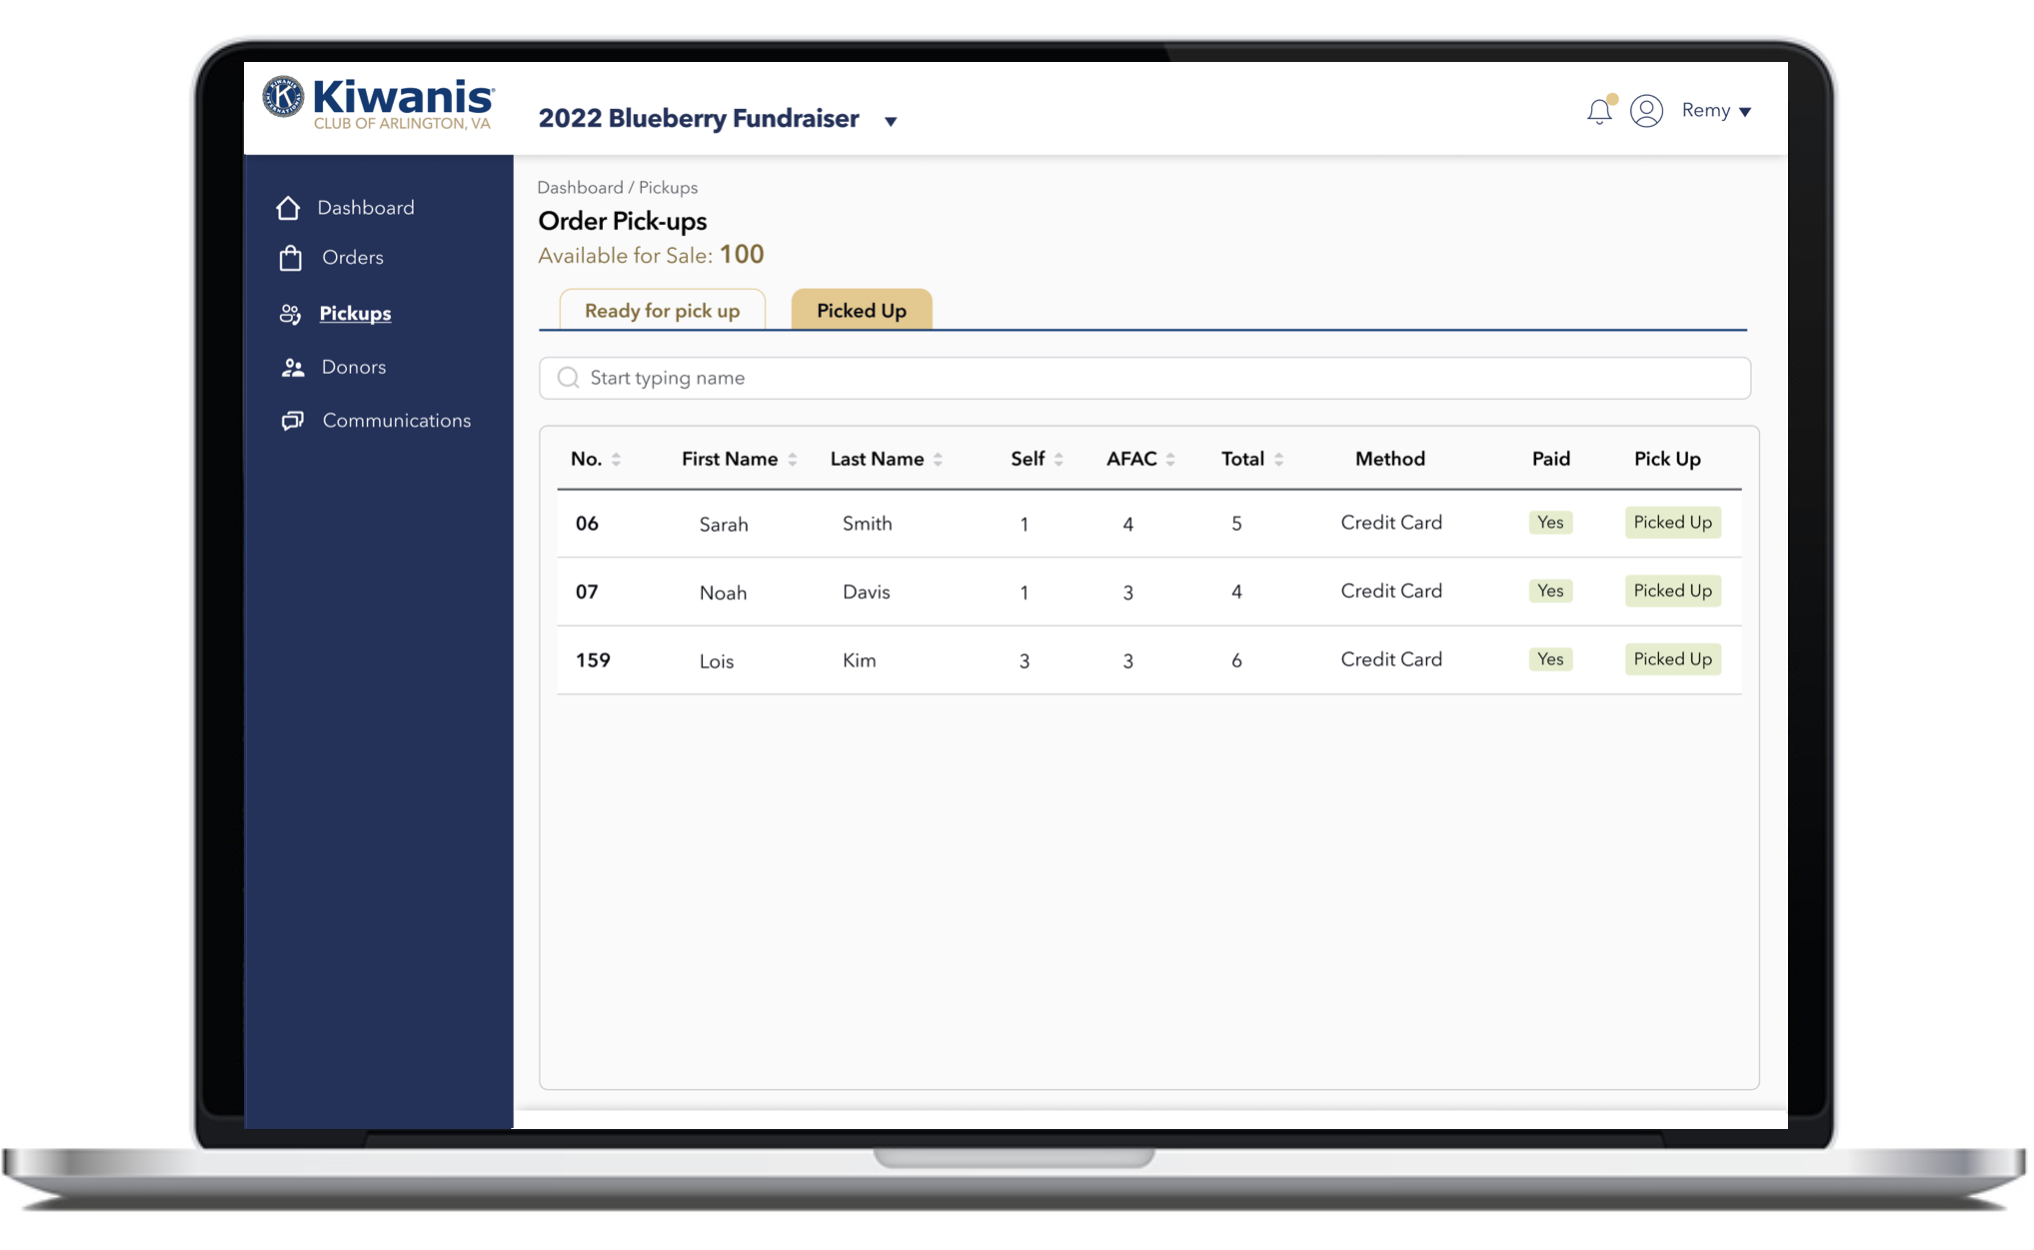Image resolution: width=2034 pixels, height=1250 pixels.
Task: Click last name Davis
Action: coord(866,592)
